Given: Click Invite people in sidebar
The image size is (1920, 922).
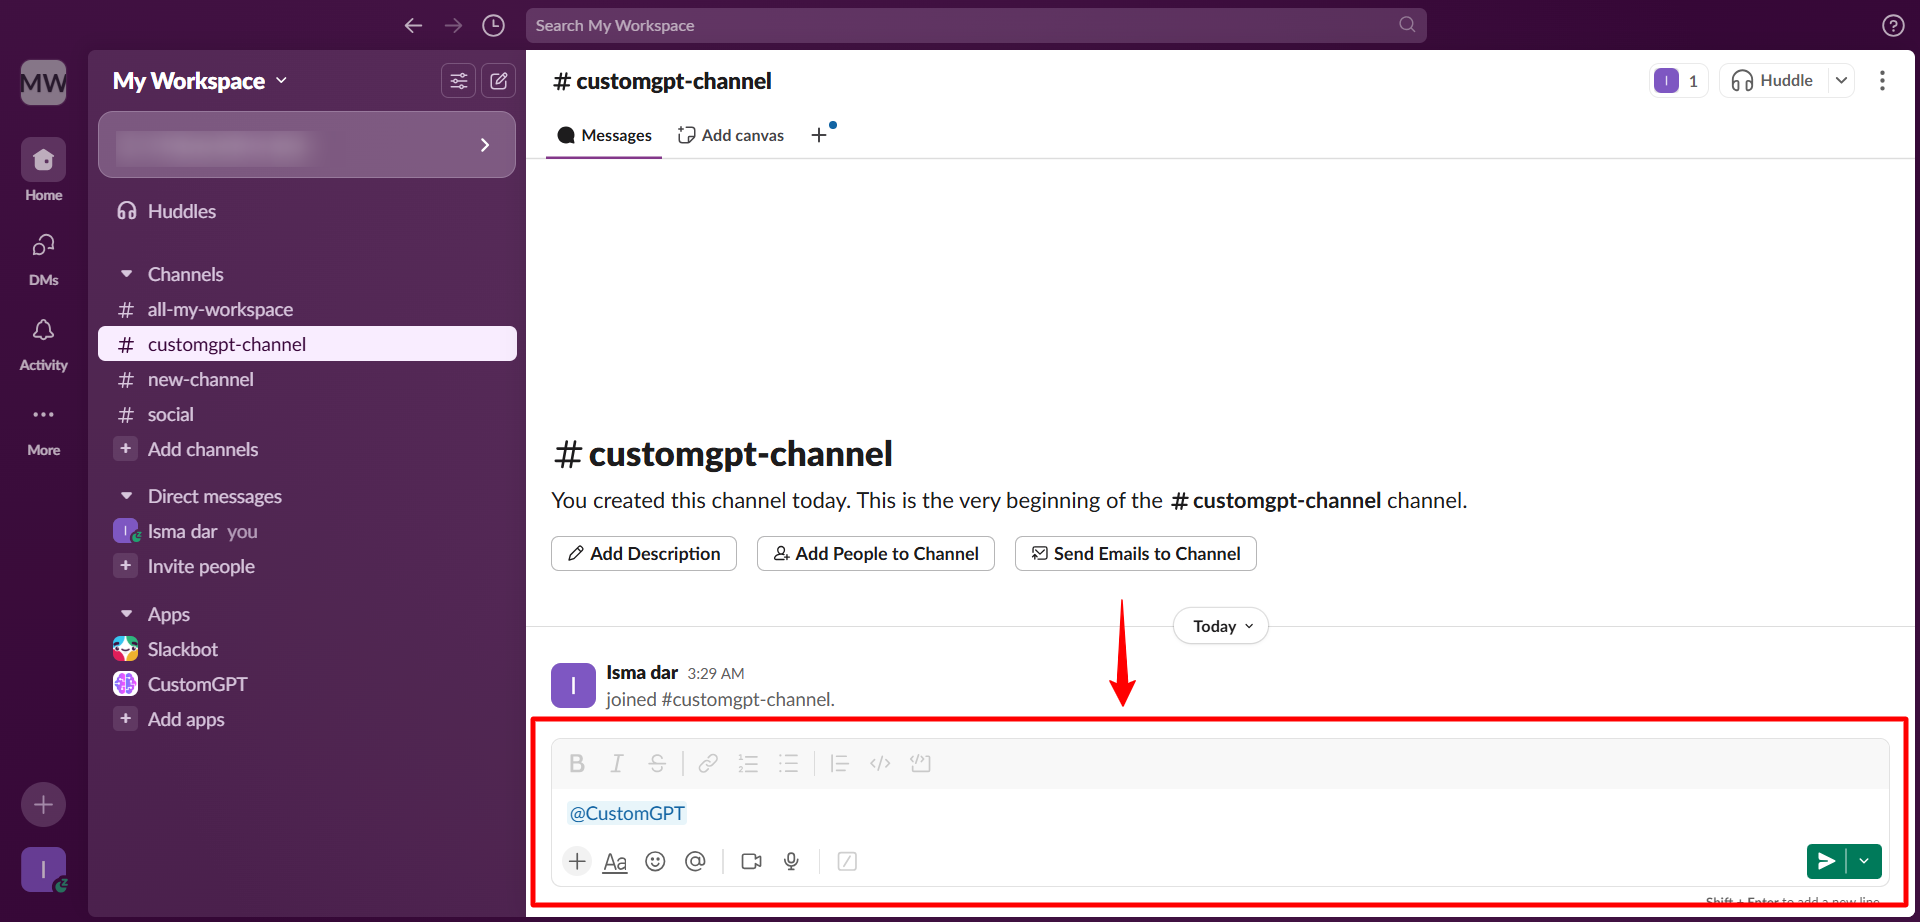Looking at the screenshot, I should pos(307,566).
